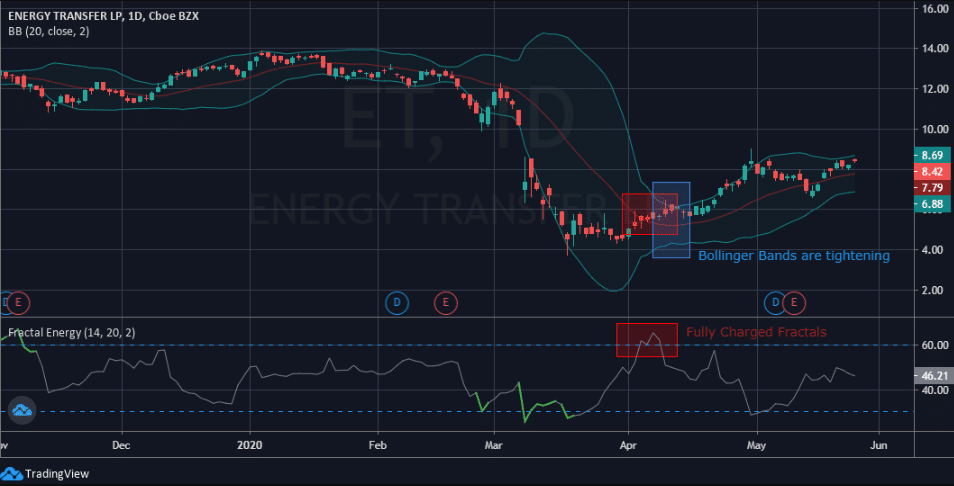Open the February dividend D marker
Screen dimensions: 954x486
pyautogui.click(x=397, y=301)
